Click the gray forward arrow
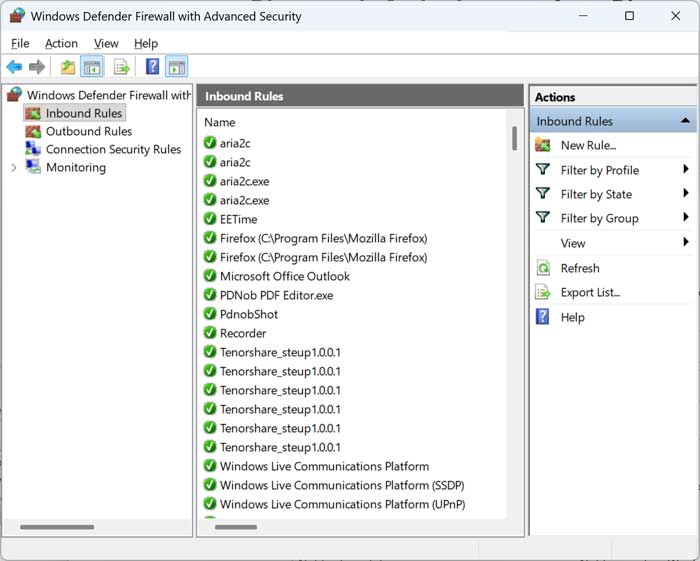 [x=37, y=67]
